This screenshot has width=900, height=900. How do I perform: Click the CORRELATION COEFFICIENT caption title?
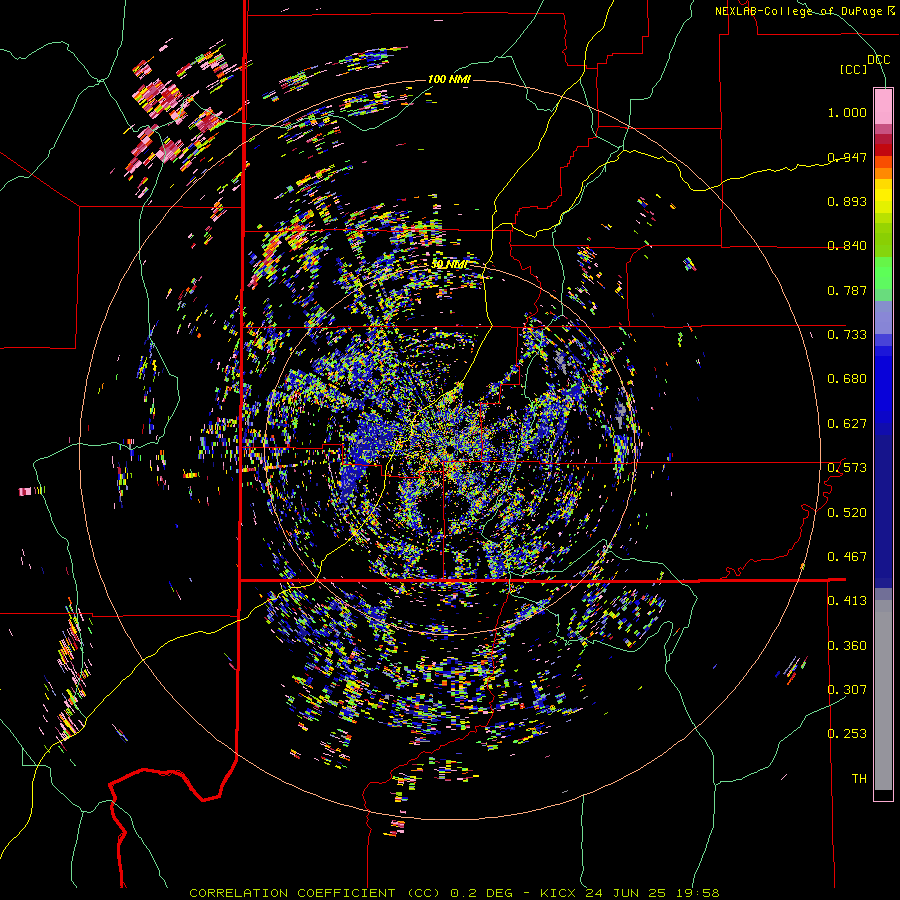315,893
